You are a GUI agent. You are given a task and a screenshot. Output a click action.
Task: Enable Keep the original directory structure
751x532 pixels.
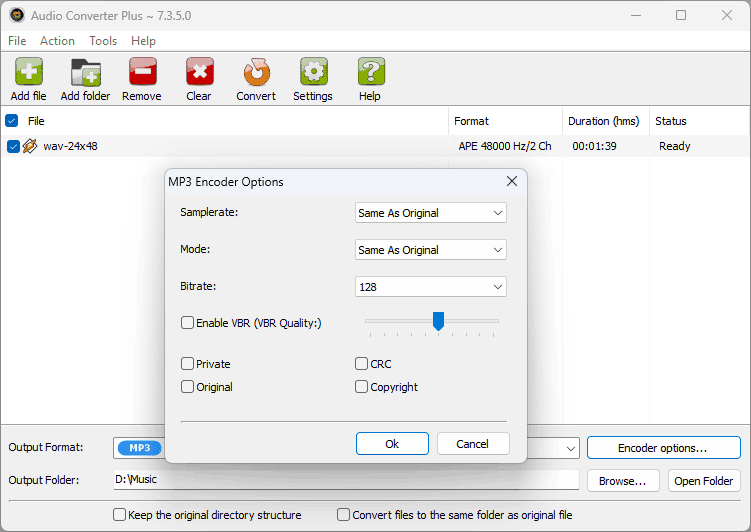[119, 515]
